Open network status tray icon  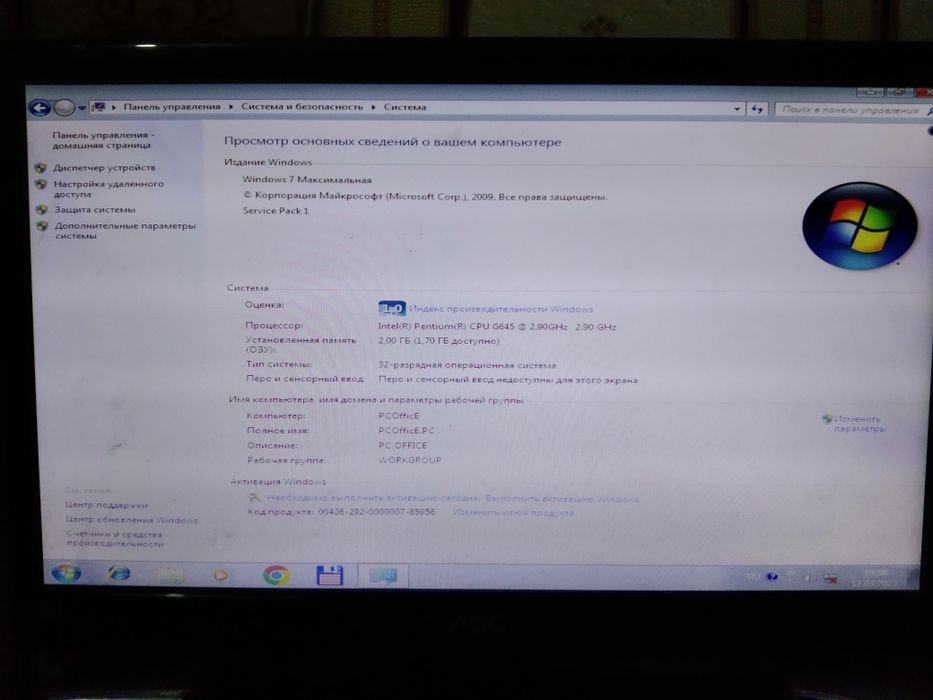click(831, 579)
